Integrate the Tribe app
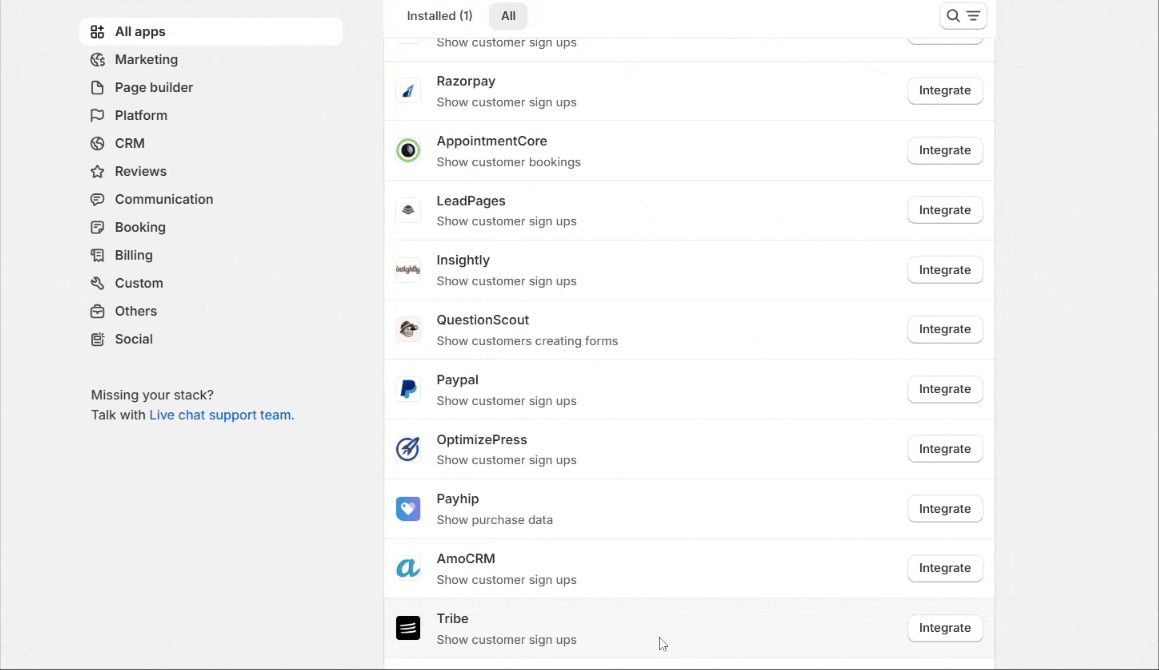1159x670 pixels. pos(945,628)
